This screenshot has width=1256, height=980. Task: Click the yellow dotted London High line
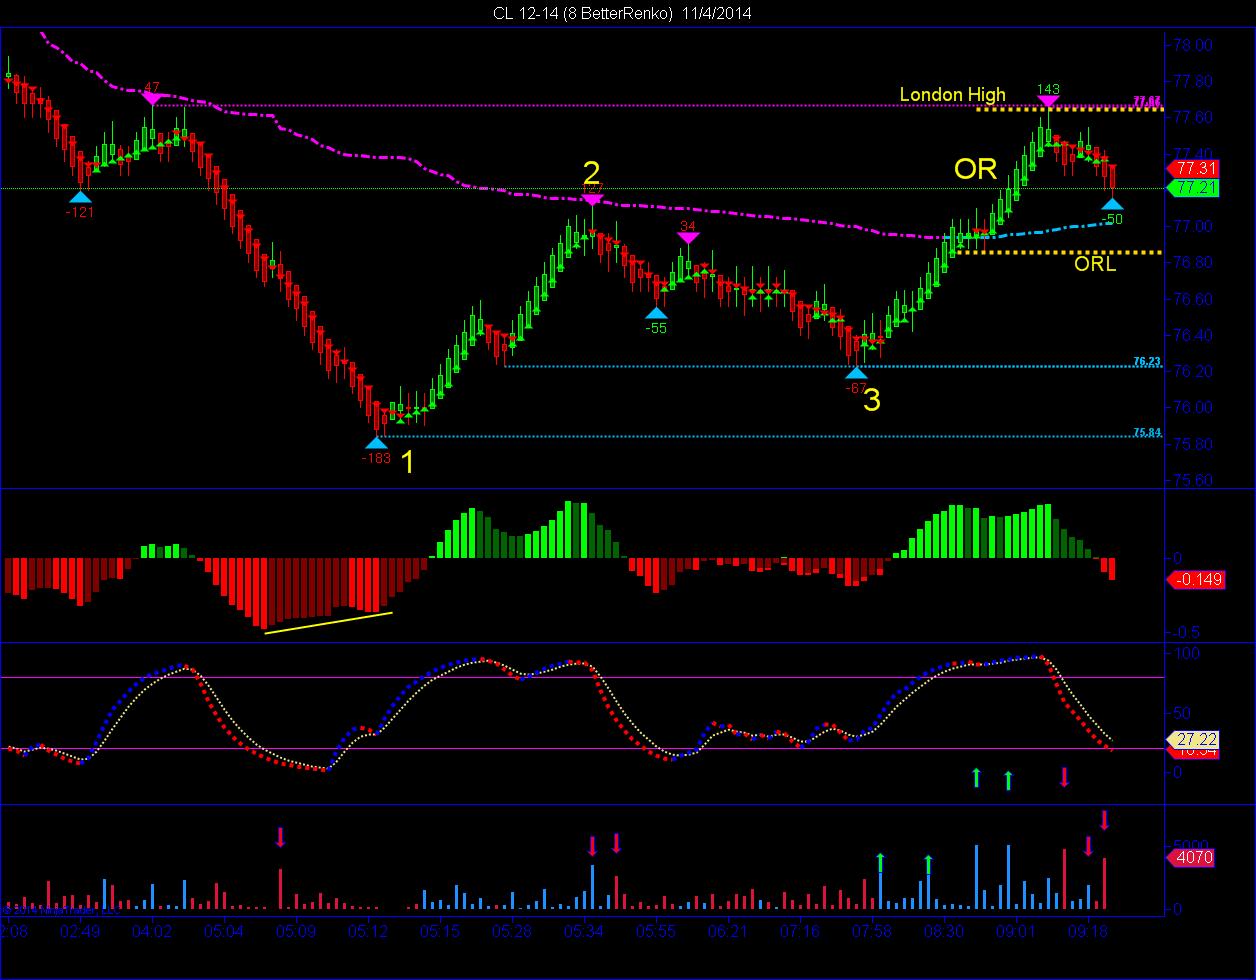1070,108
